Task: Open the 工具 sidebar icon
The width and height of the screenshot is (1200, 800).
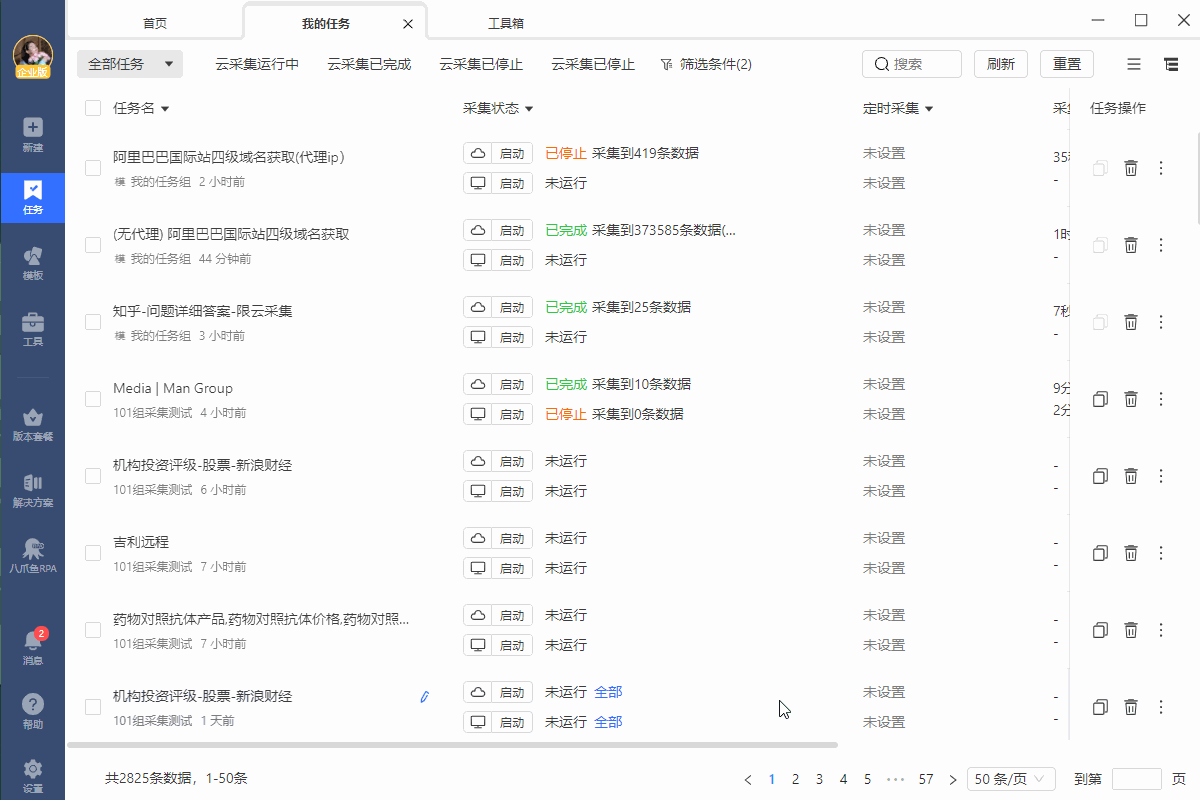Action: pyautogui.click(x=32, y=329)
